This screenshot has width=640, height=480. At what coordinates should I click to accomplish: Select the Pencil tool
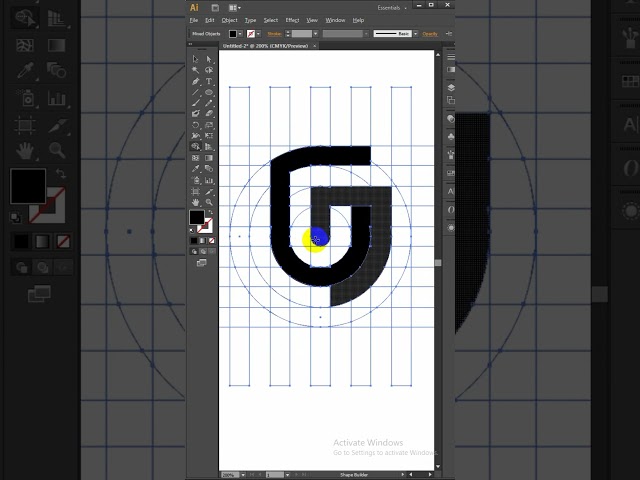pos(209,103)
